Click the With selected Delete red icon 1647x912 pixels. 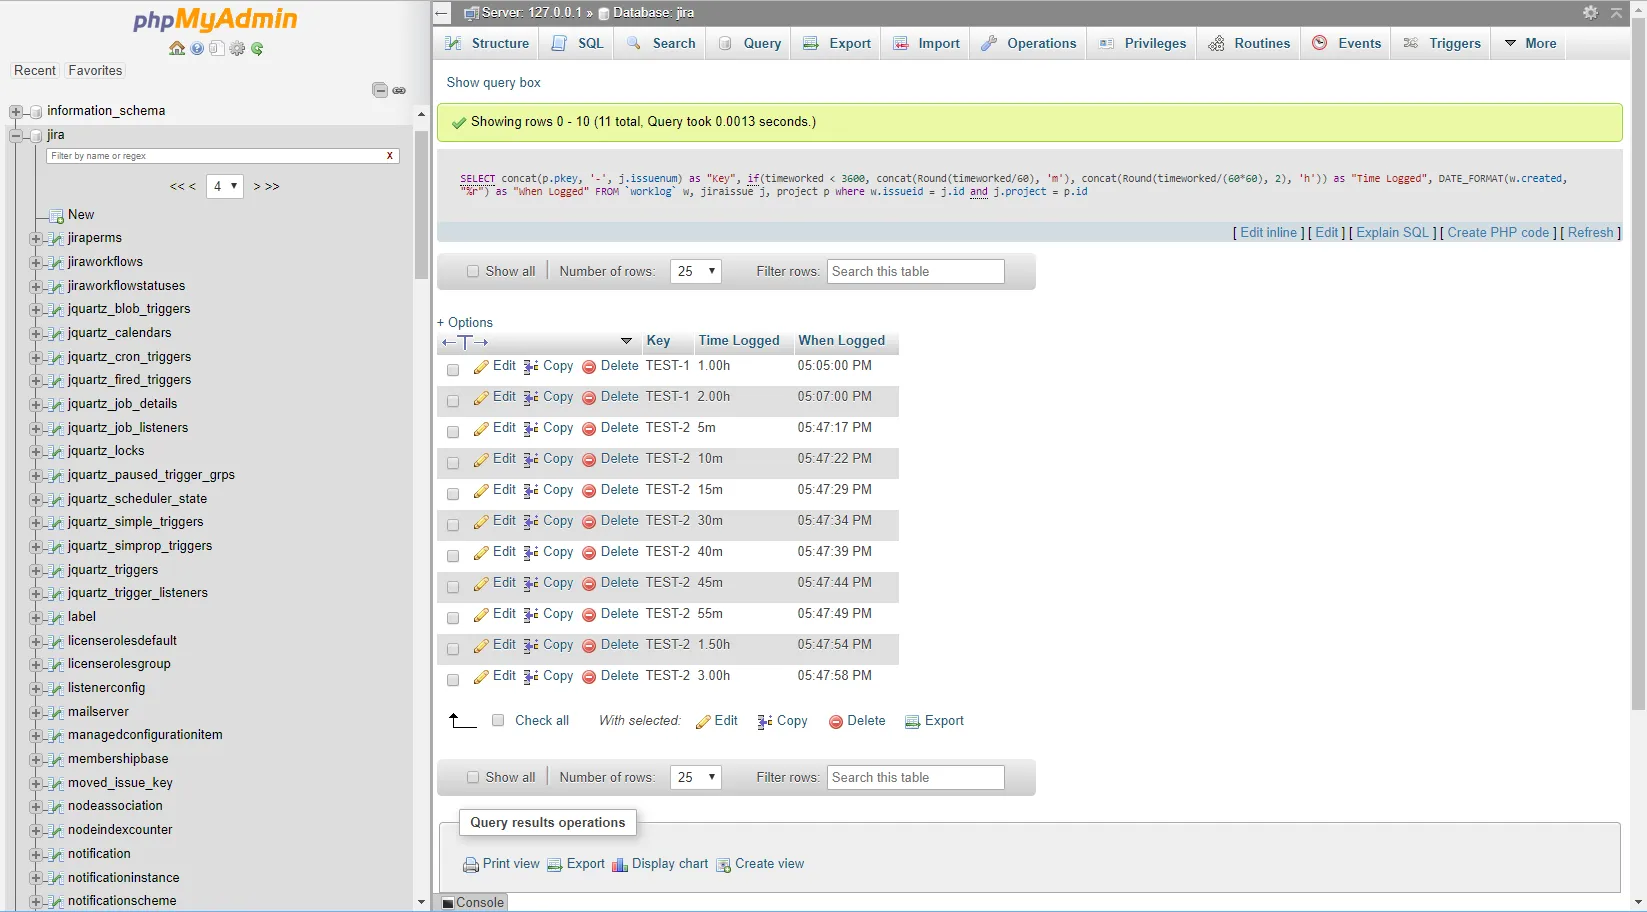click(836, 722)
